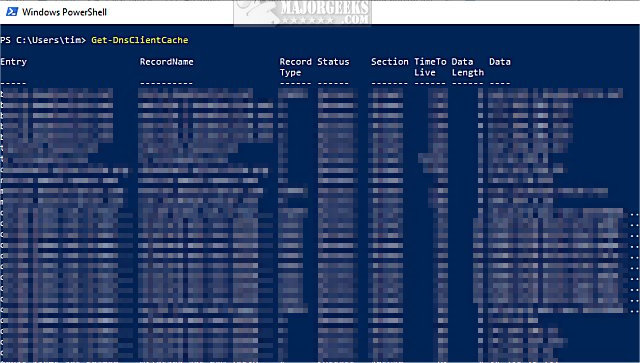This screenshot has width=640, height=363.
Task: Select the Record Type column header
Action: [x=296, y=67]
